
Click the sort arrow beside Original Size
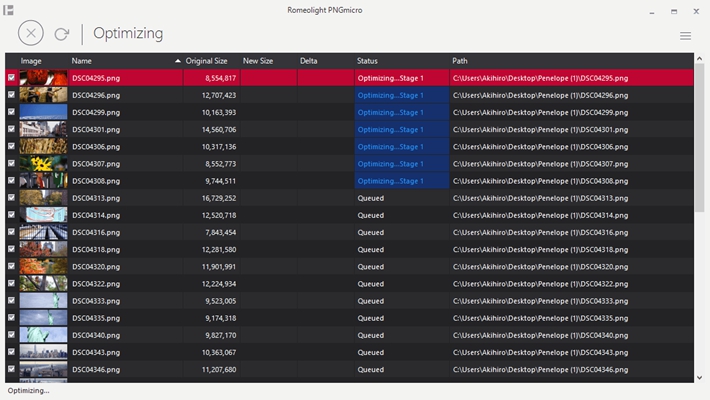coord(178,61)
